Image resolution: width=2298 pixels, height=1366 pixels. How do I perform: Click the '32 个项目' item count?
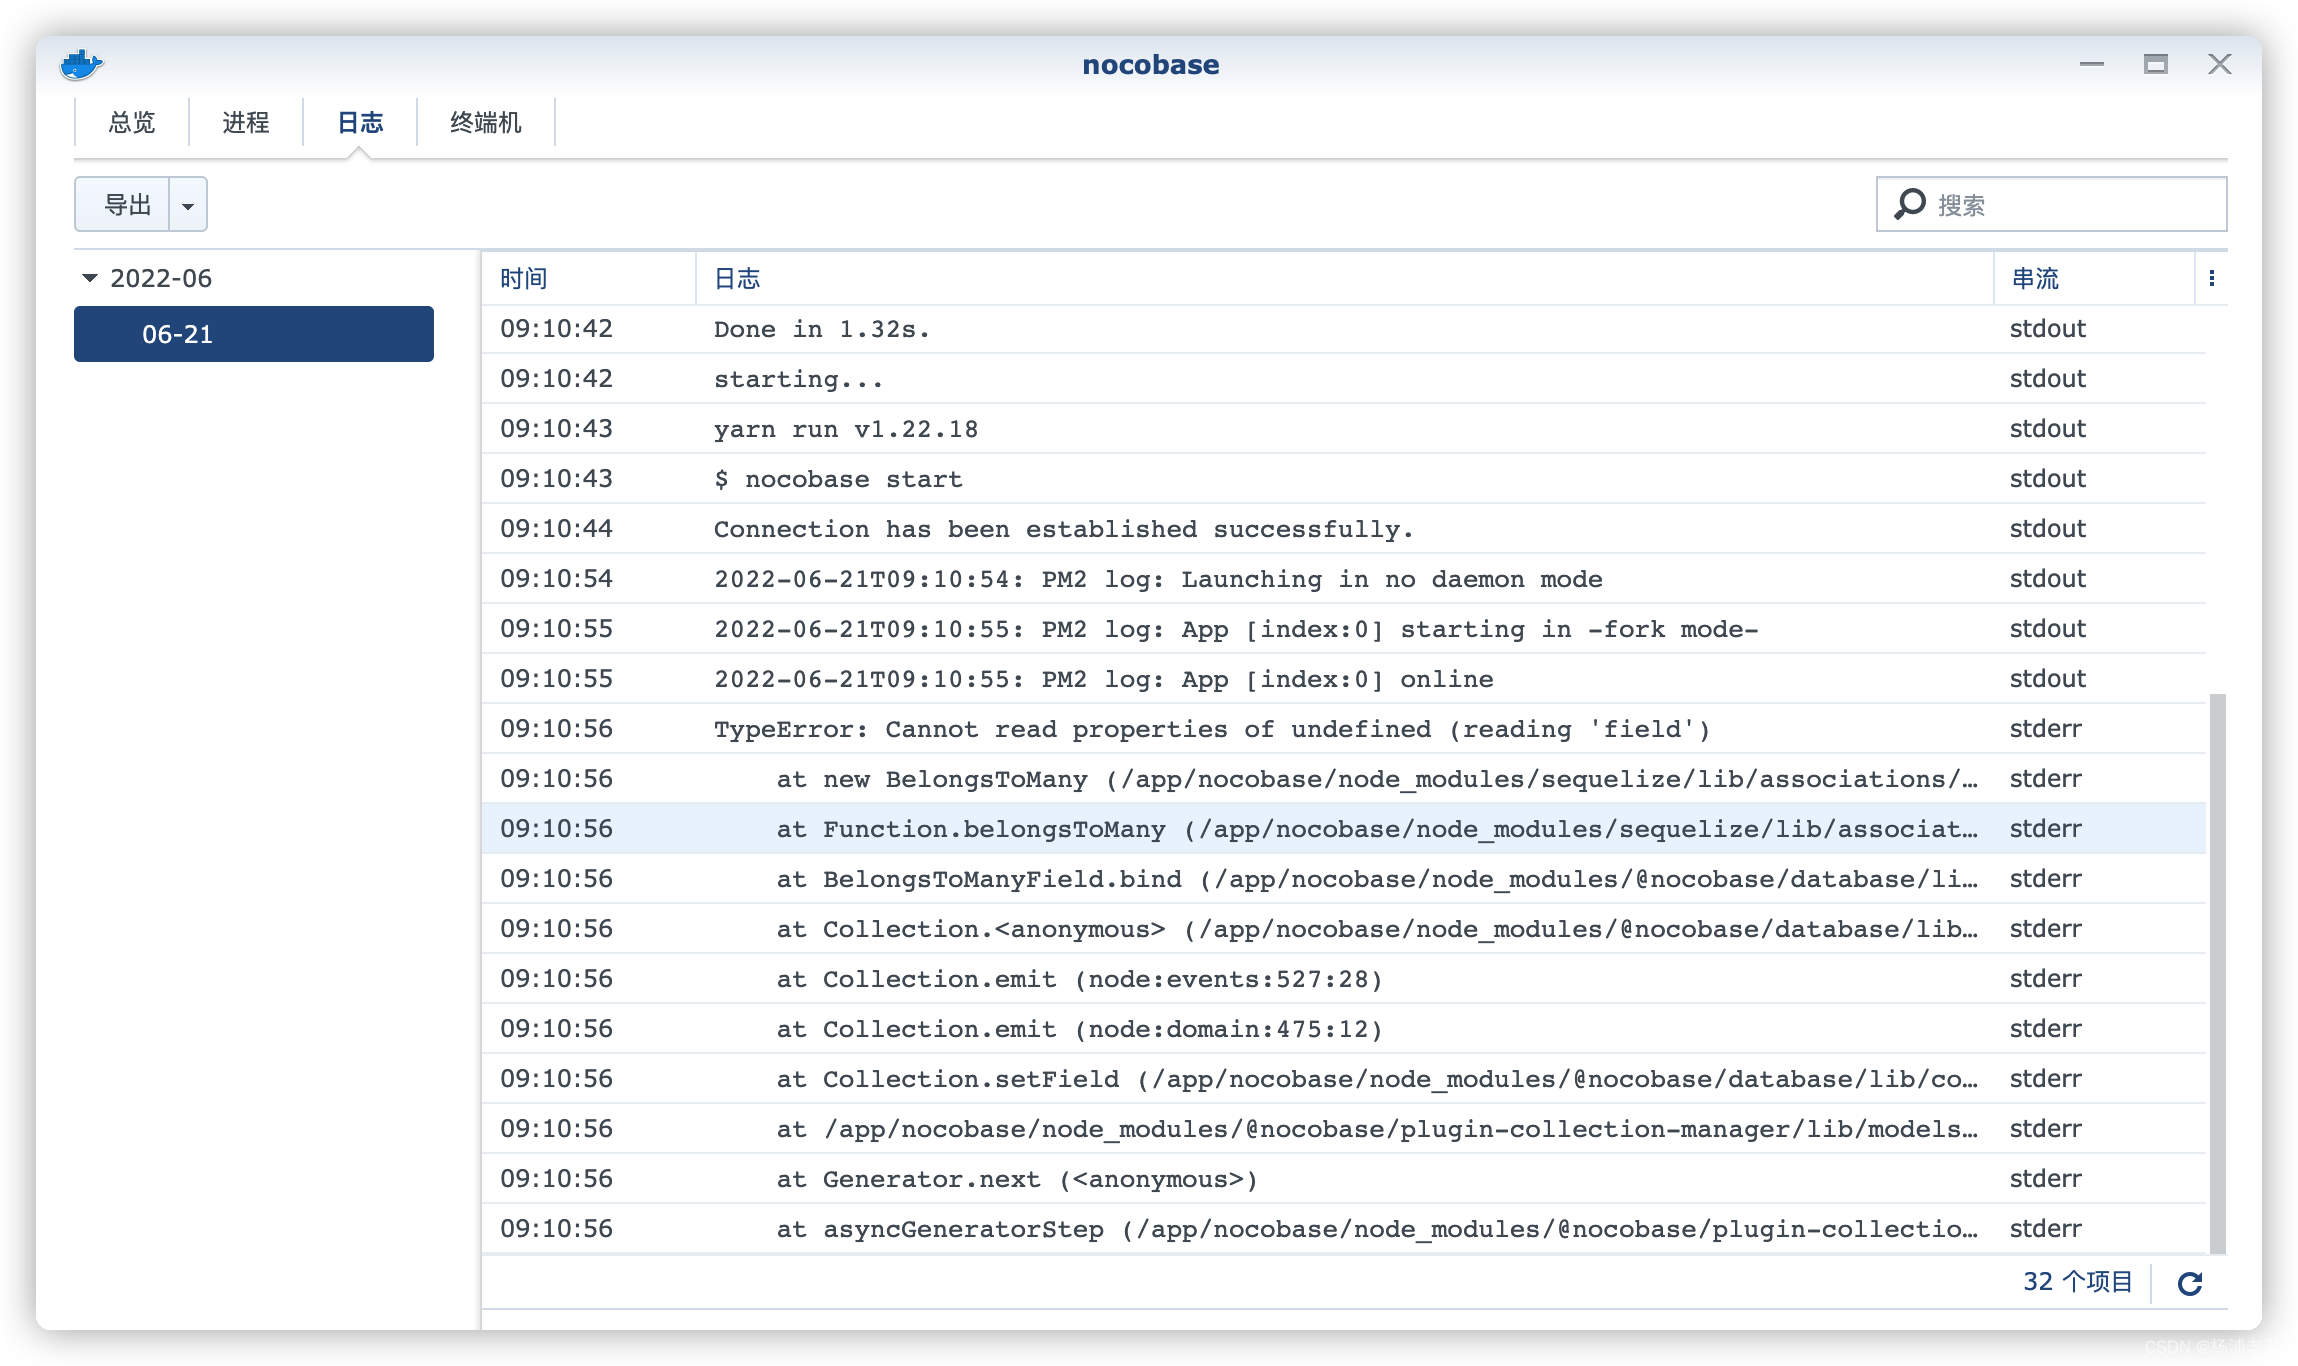(2077, 1282)
